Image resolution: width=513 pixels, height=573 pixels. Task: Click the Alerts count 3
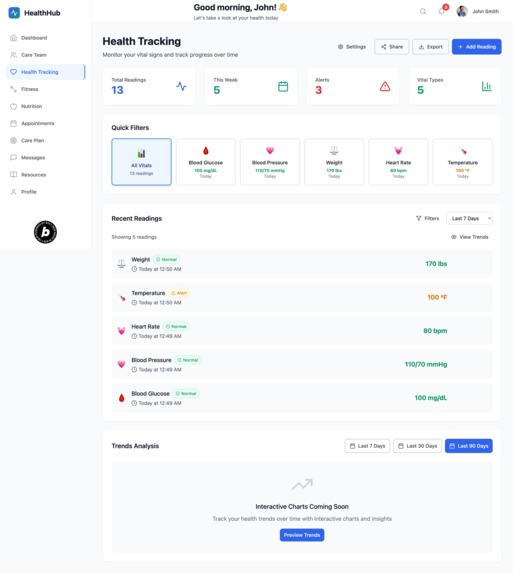[x=319, y=90]
